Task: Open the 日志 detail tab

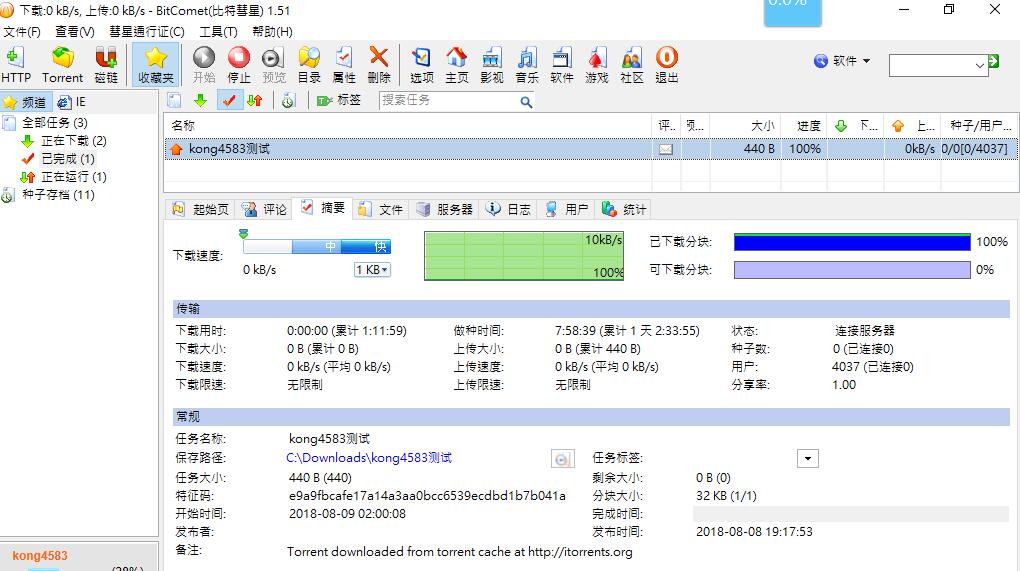Action: (509, 209)
